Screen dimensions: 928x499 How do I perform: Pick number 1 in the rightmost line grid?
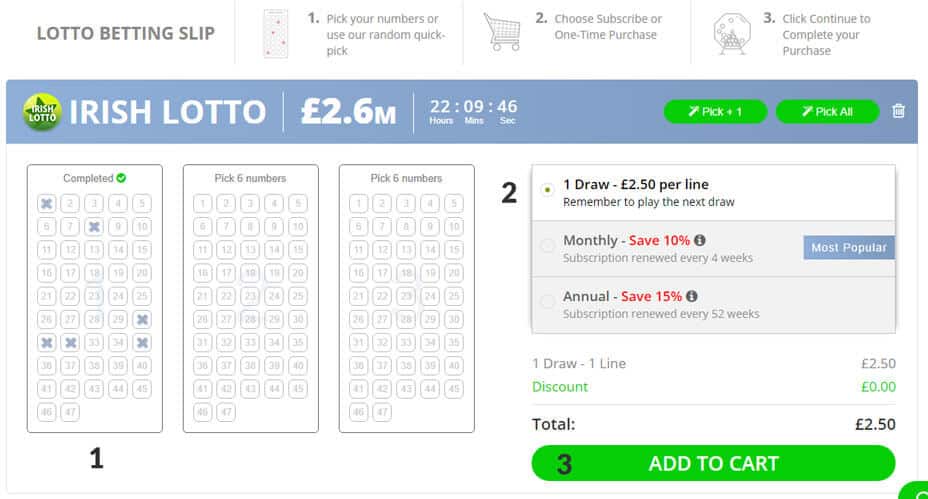[x=358, y=204]
